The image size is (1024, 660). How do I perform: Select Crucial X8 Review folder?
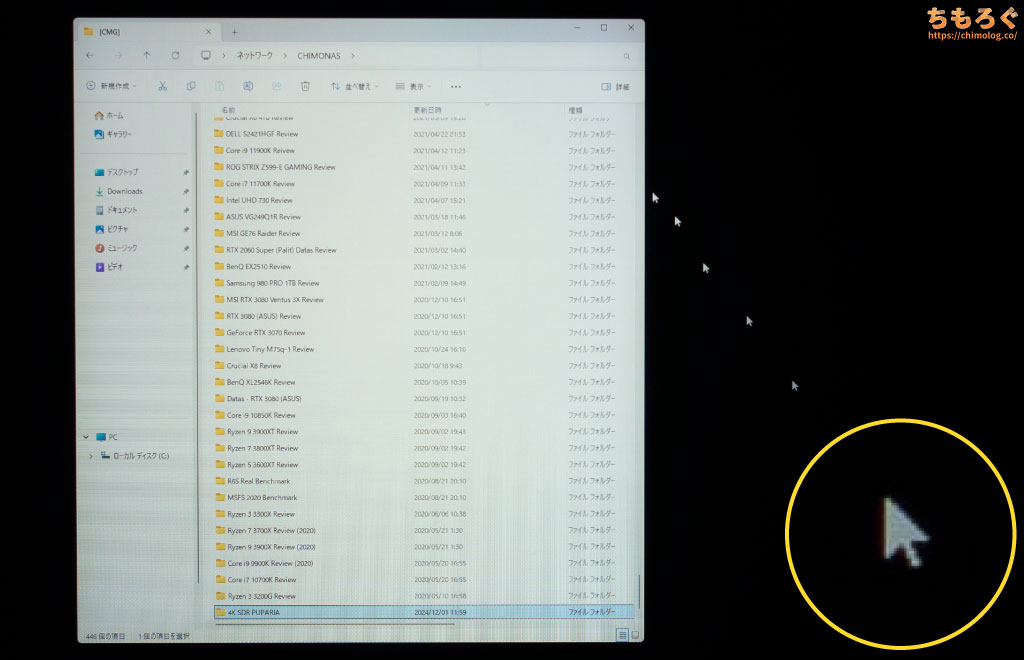tap(254, 366)
